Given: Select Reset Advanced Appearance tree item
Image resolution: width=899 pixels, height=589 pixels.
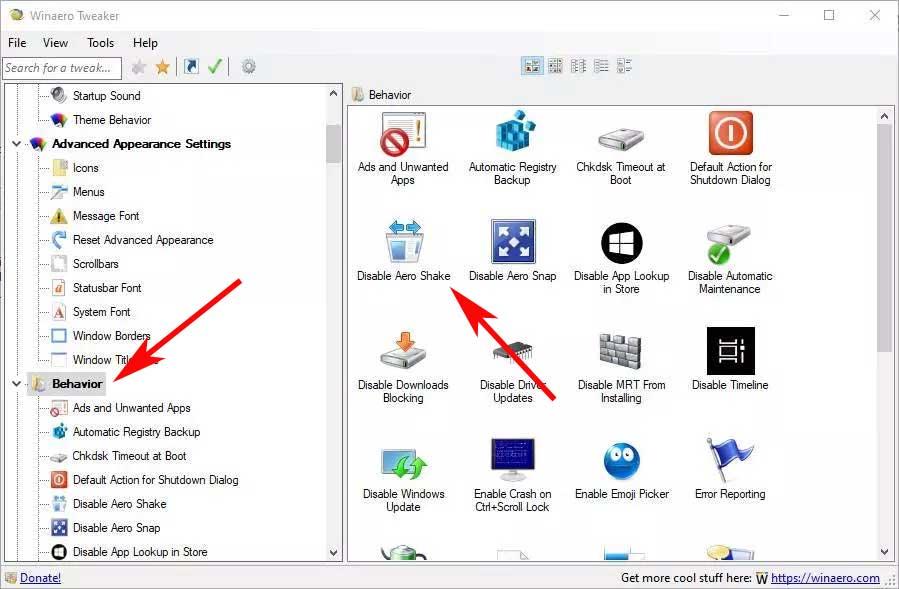Looking at the screenshot, I should [x=143, y=240].
